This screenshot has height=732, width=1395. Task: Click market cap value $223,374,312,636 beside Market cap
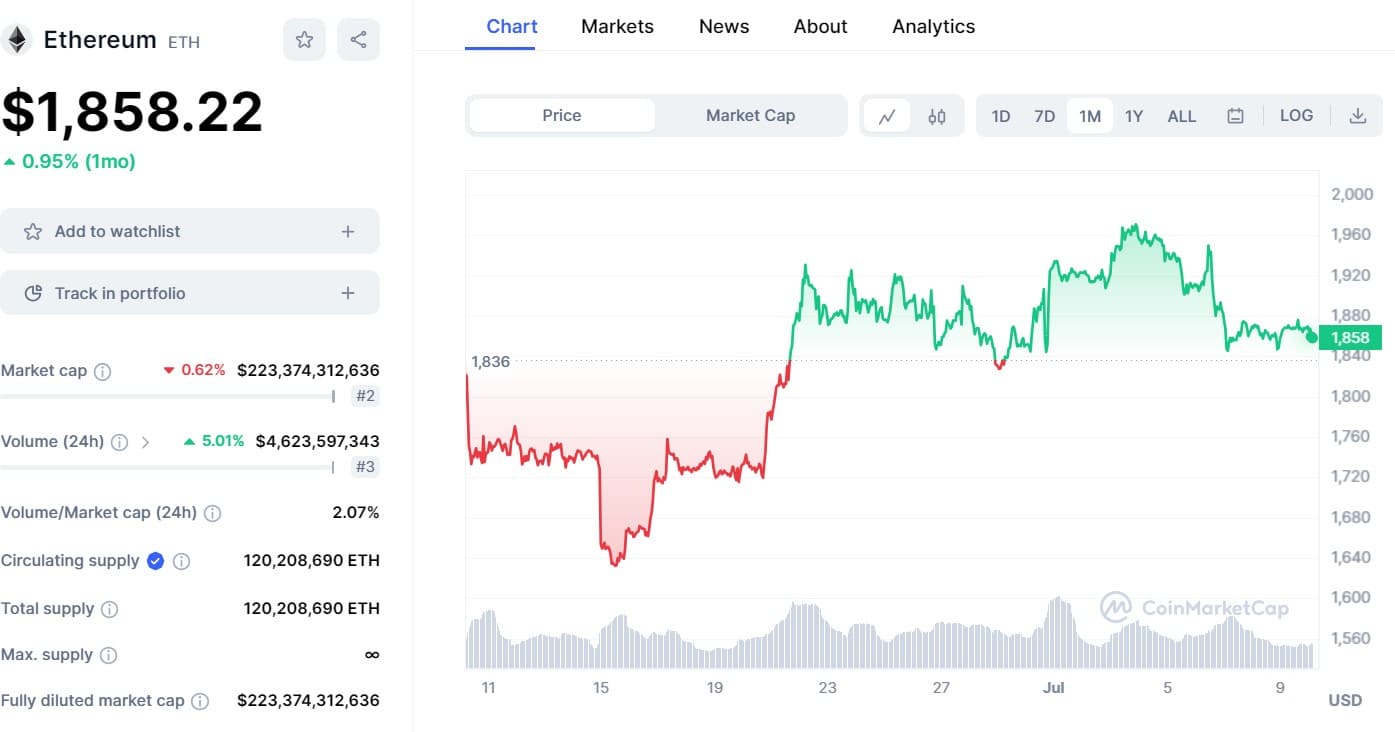coord(308,371)
